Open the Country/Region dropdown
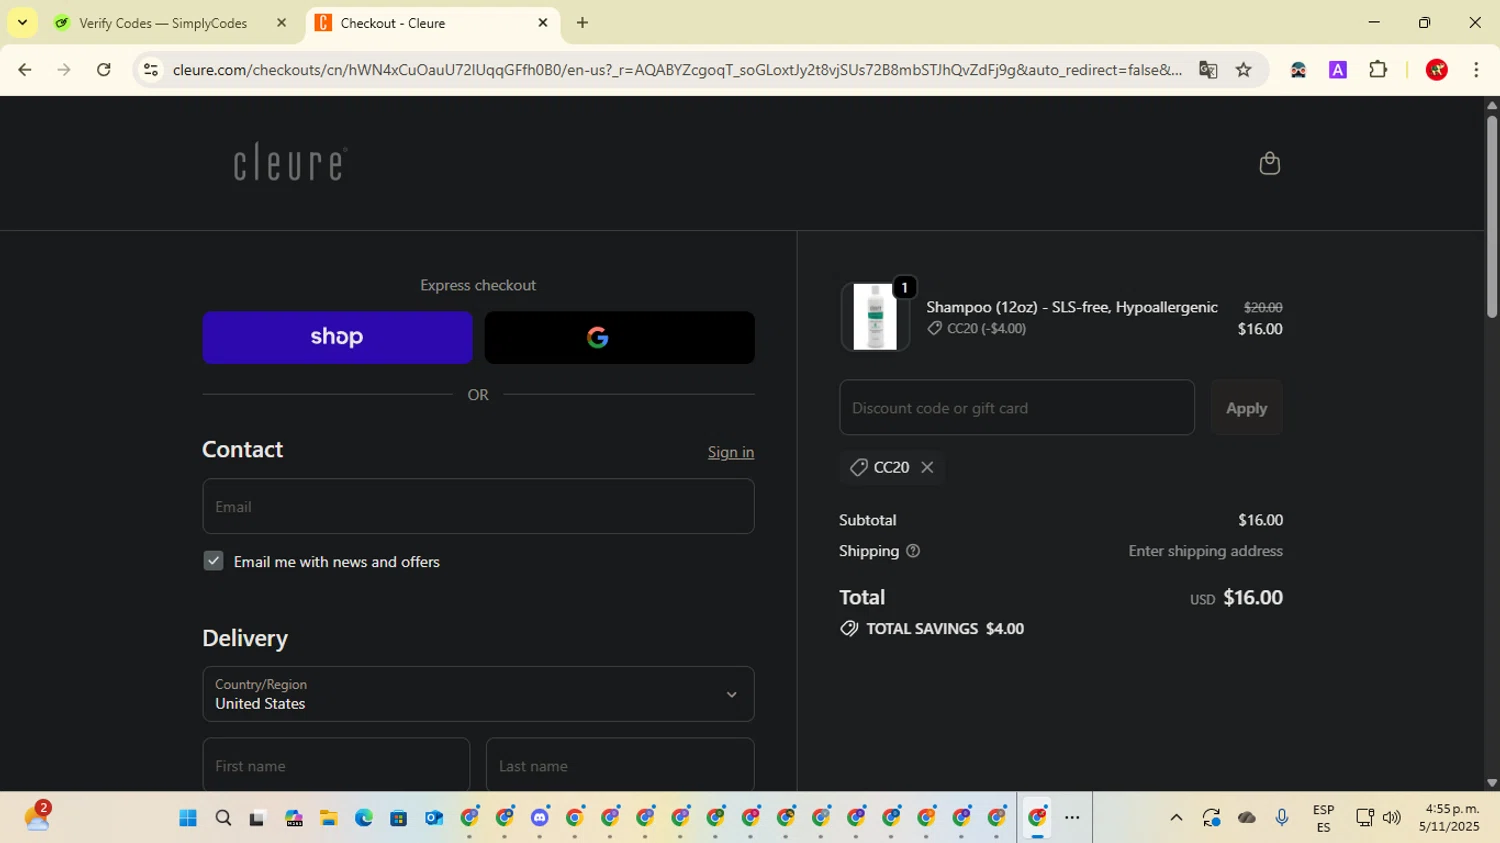The height and width of the screenshot is (843, 1500). (478, 694)
